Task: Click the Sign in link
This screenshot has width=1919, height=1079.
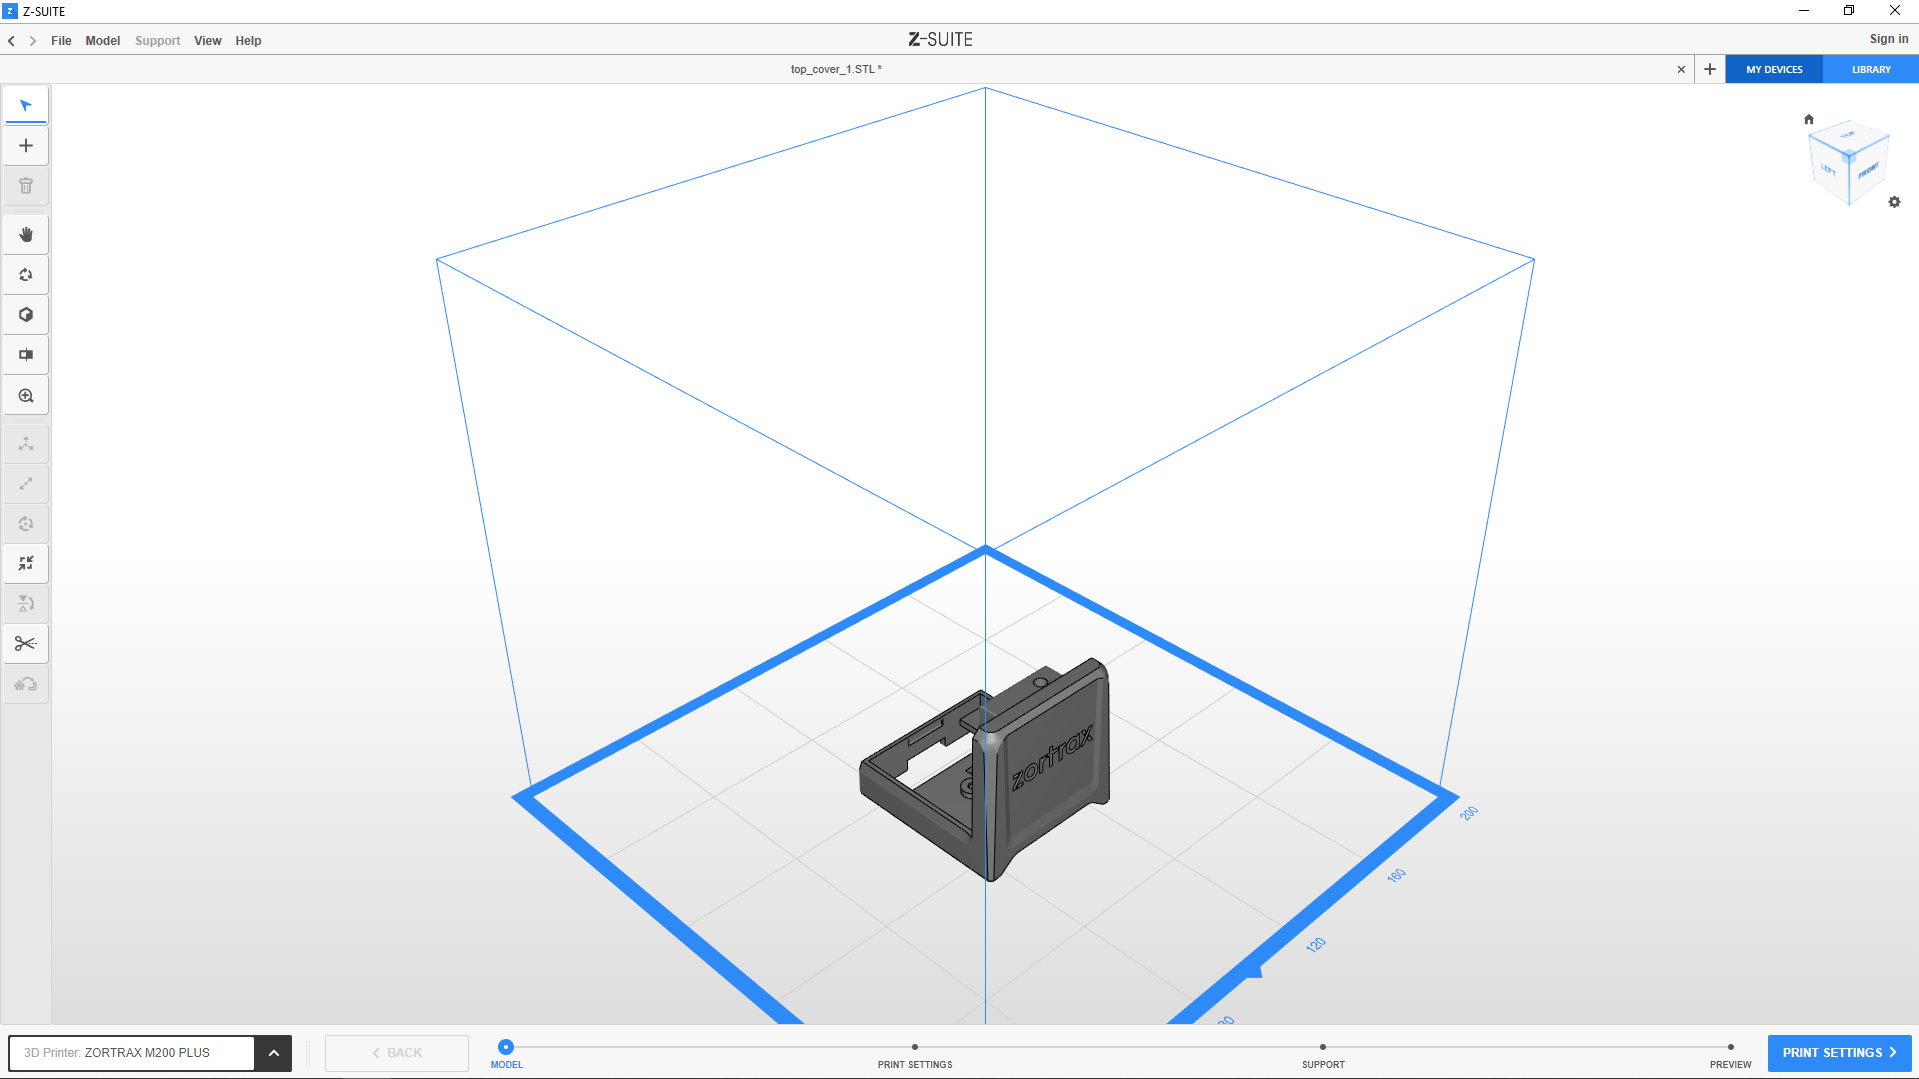Action: click(1888, 39)
